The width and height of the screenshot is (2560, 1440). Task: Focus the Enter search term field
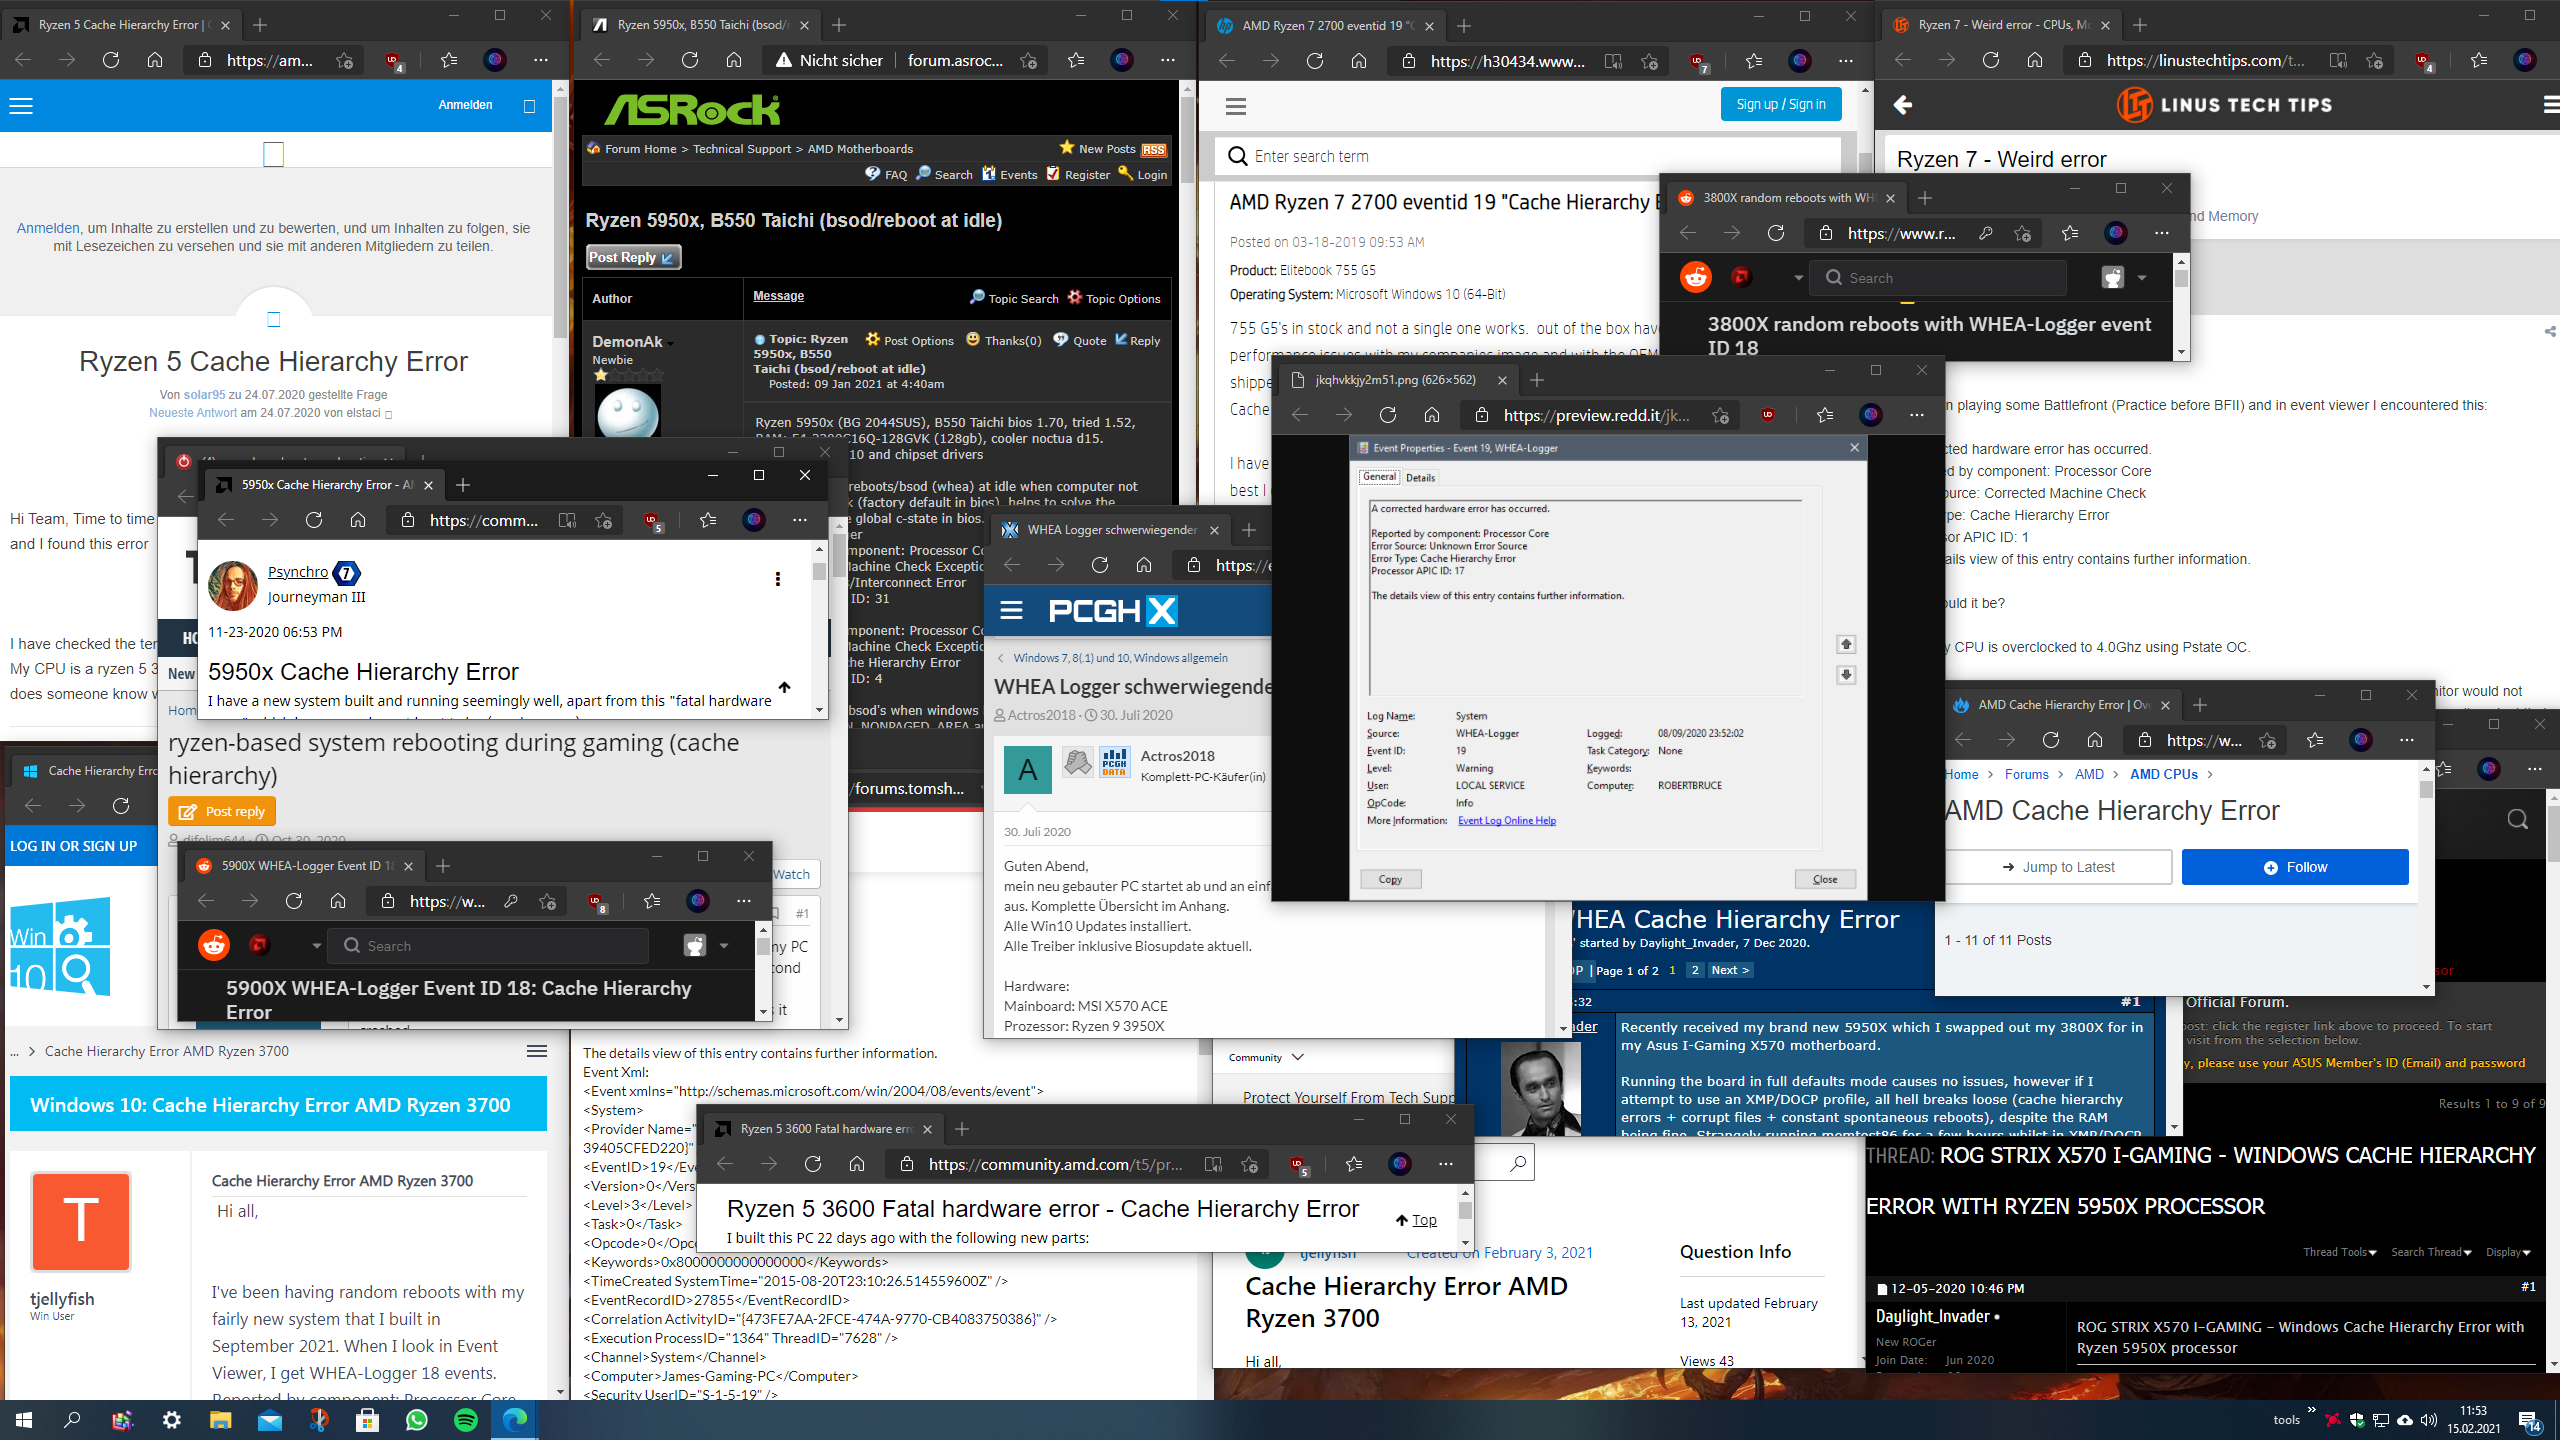coord(1530,156)
